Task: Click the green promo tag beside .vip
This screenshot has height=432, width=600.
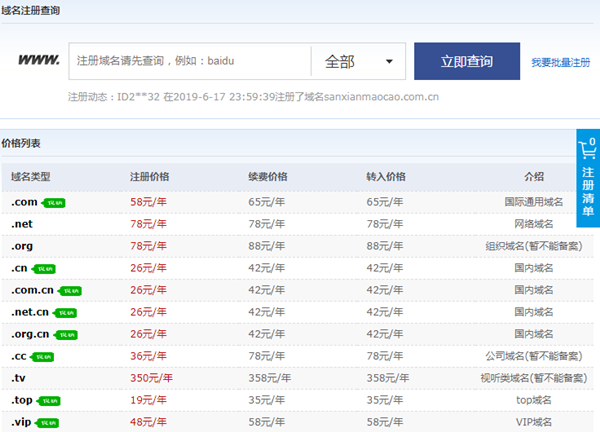Action: tap(47, 423)
